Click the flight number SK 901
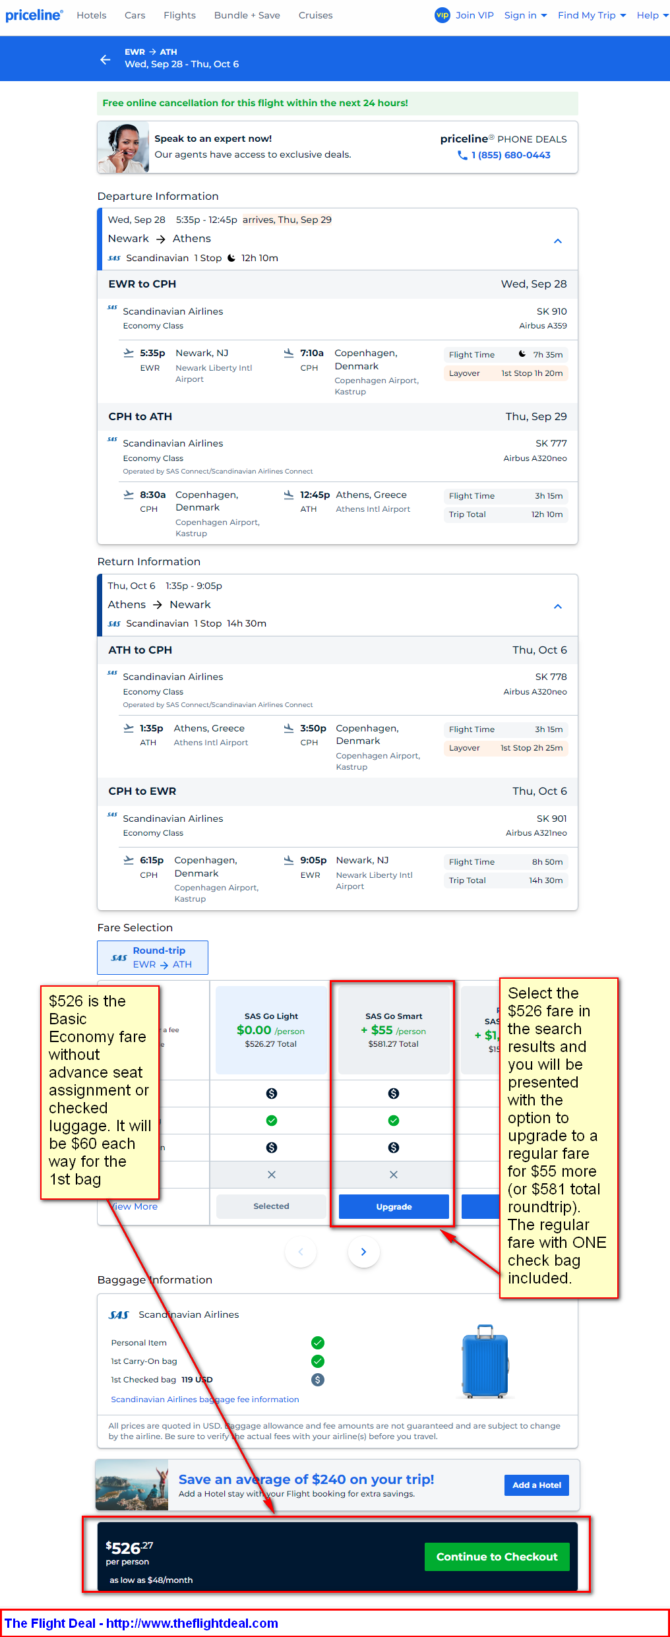The image size is (670, 1637). (x=551, y=818)
